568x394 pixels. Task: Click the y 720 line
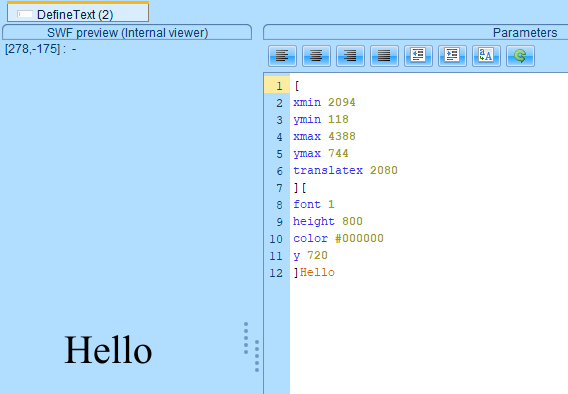click(310, 255)
